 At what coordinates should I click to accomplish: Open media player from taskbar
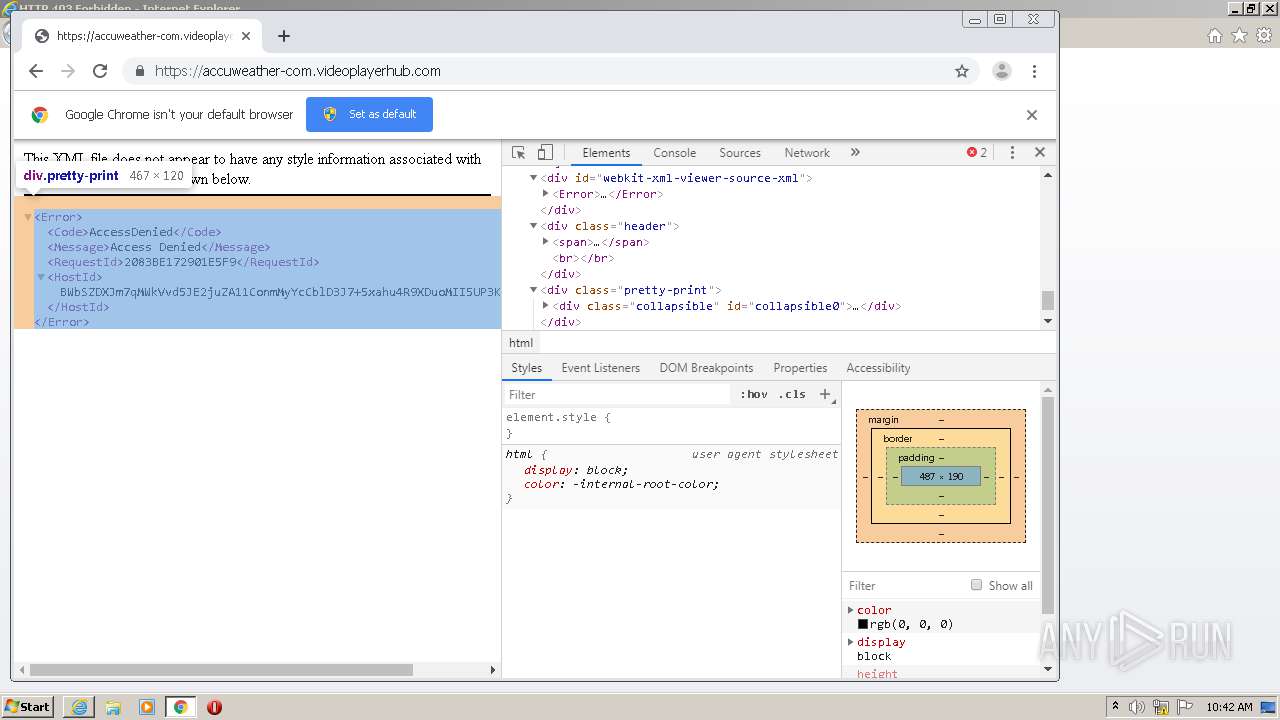[x=147, y=707]
